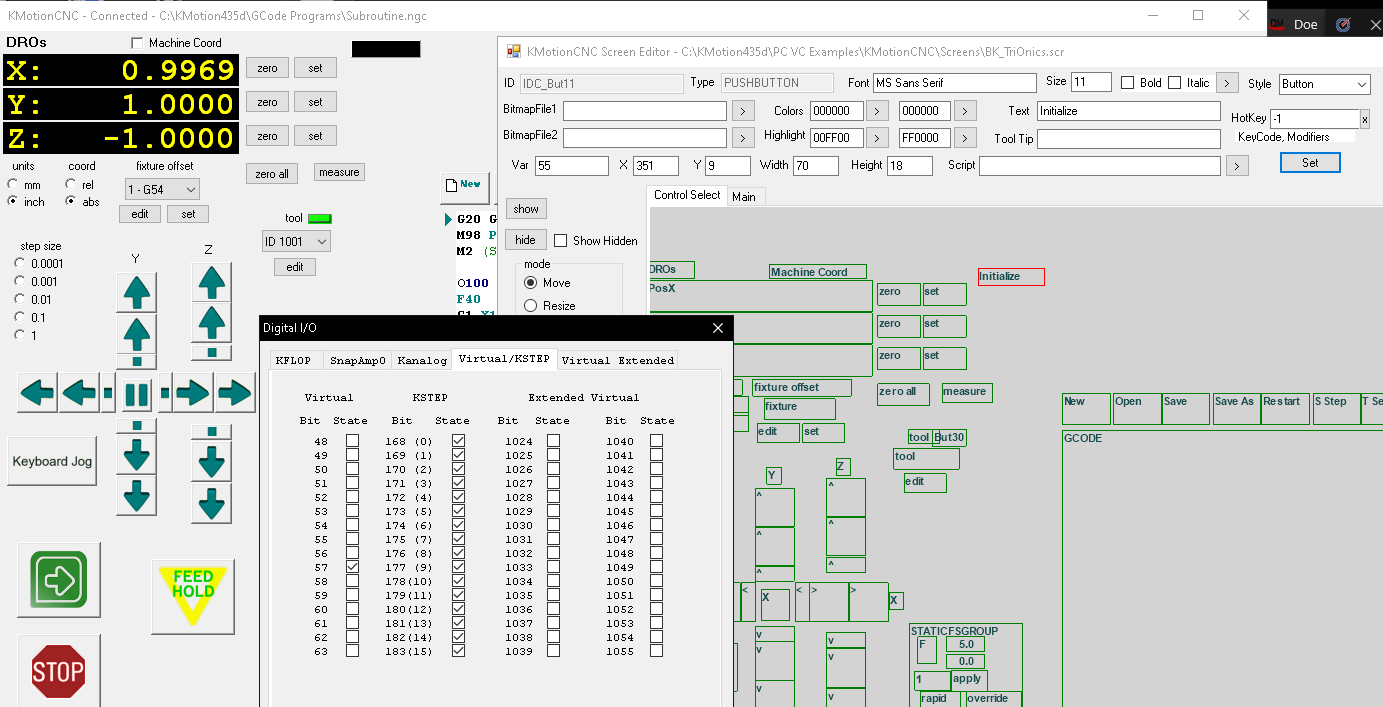The image size is (1383, 707).
Task: Close the Digital I/O dialog
Action: (717, 328)
